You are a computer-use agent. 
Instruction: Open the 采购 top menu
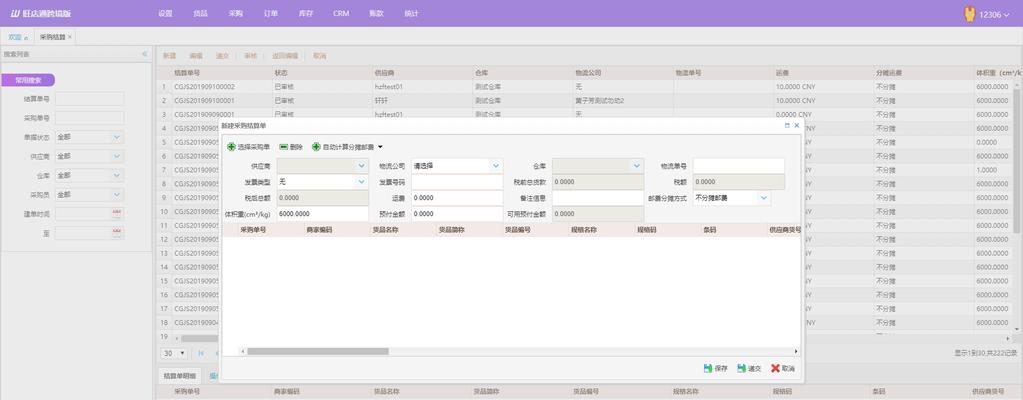(235, 14)
